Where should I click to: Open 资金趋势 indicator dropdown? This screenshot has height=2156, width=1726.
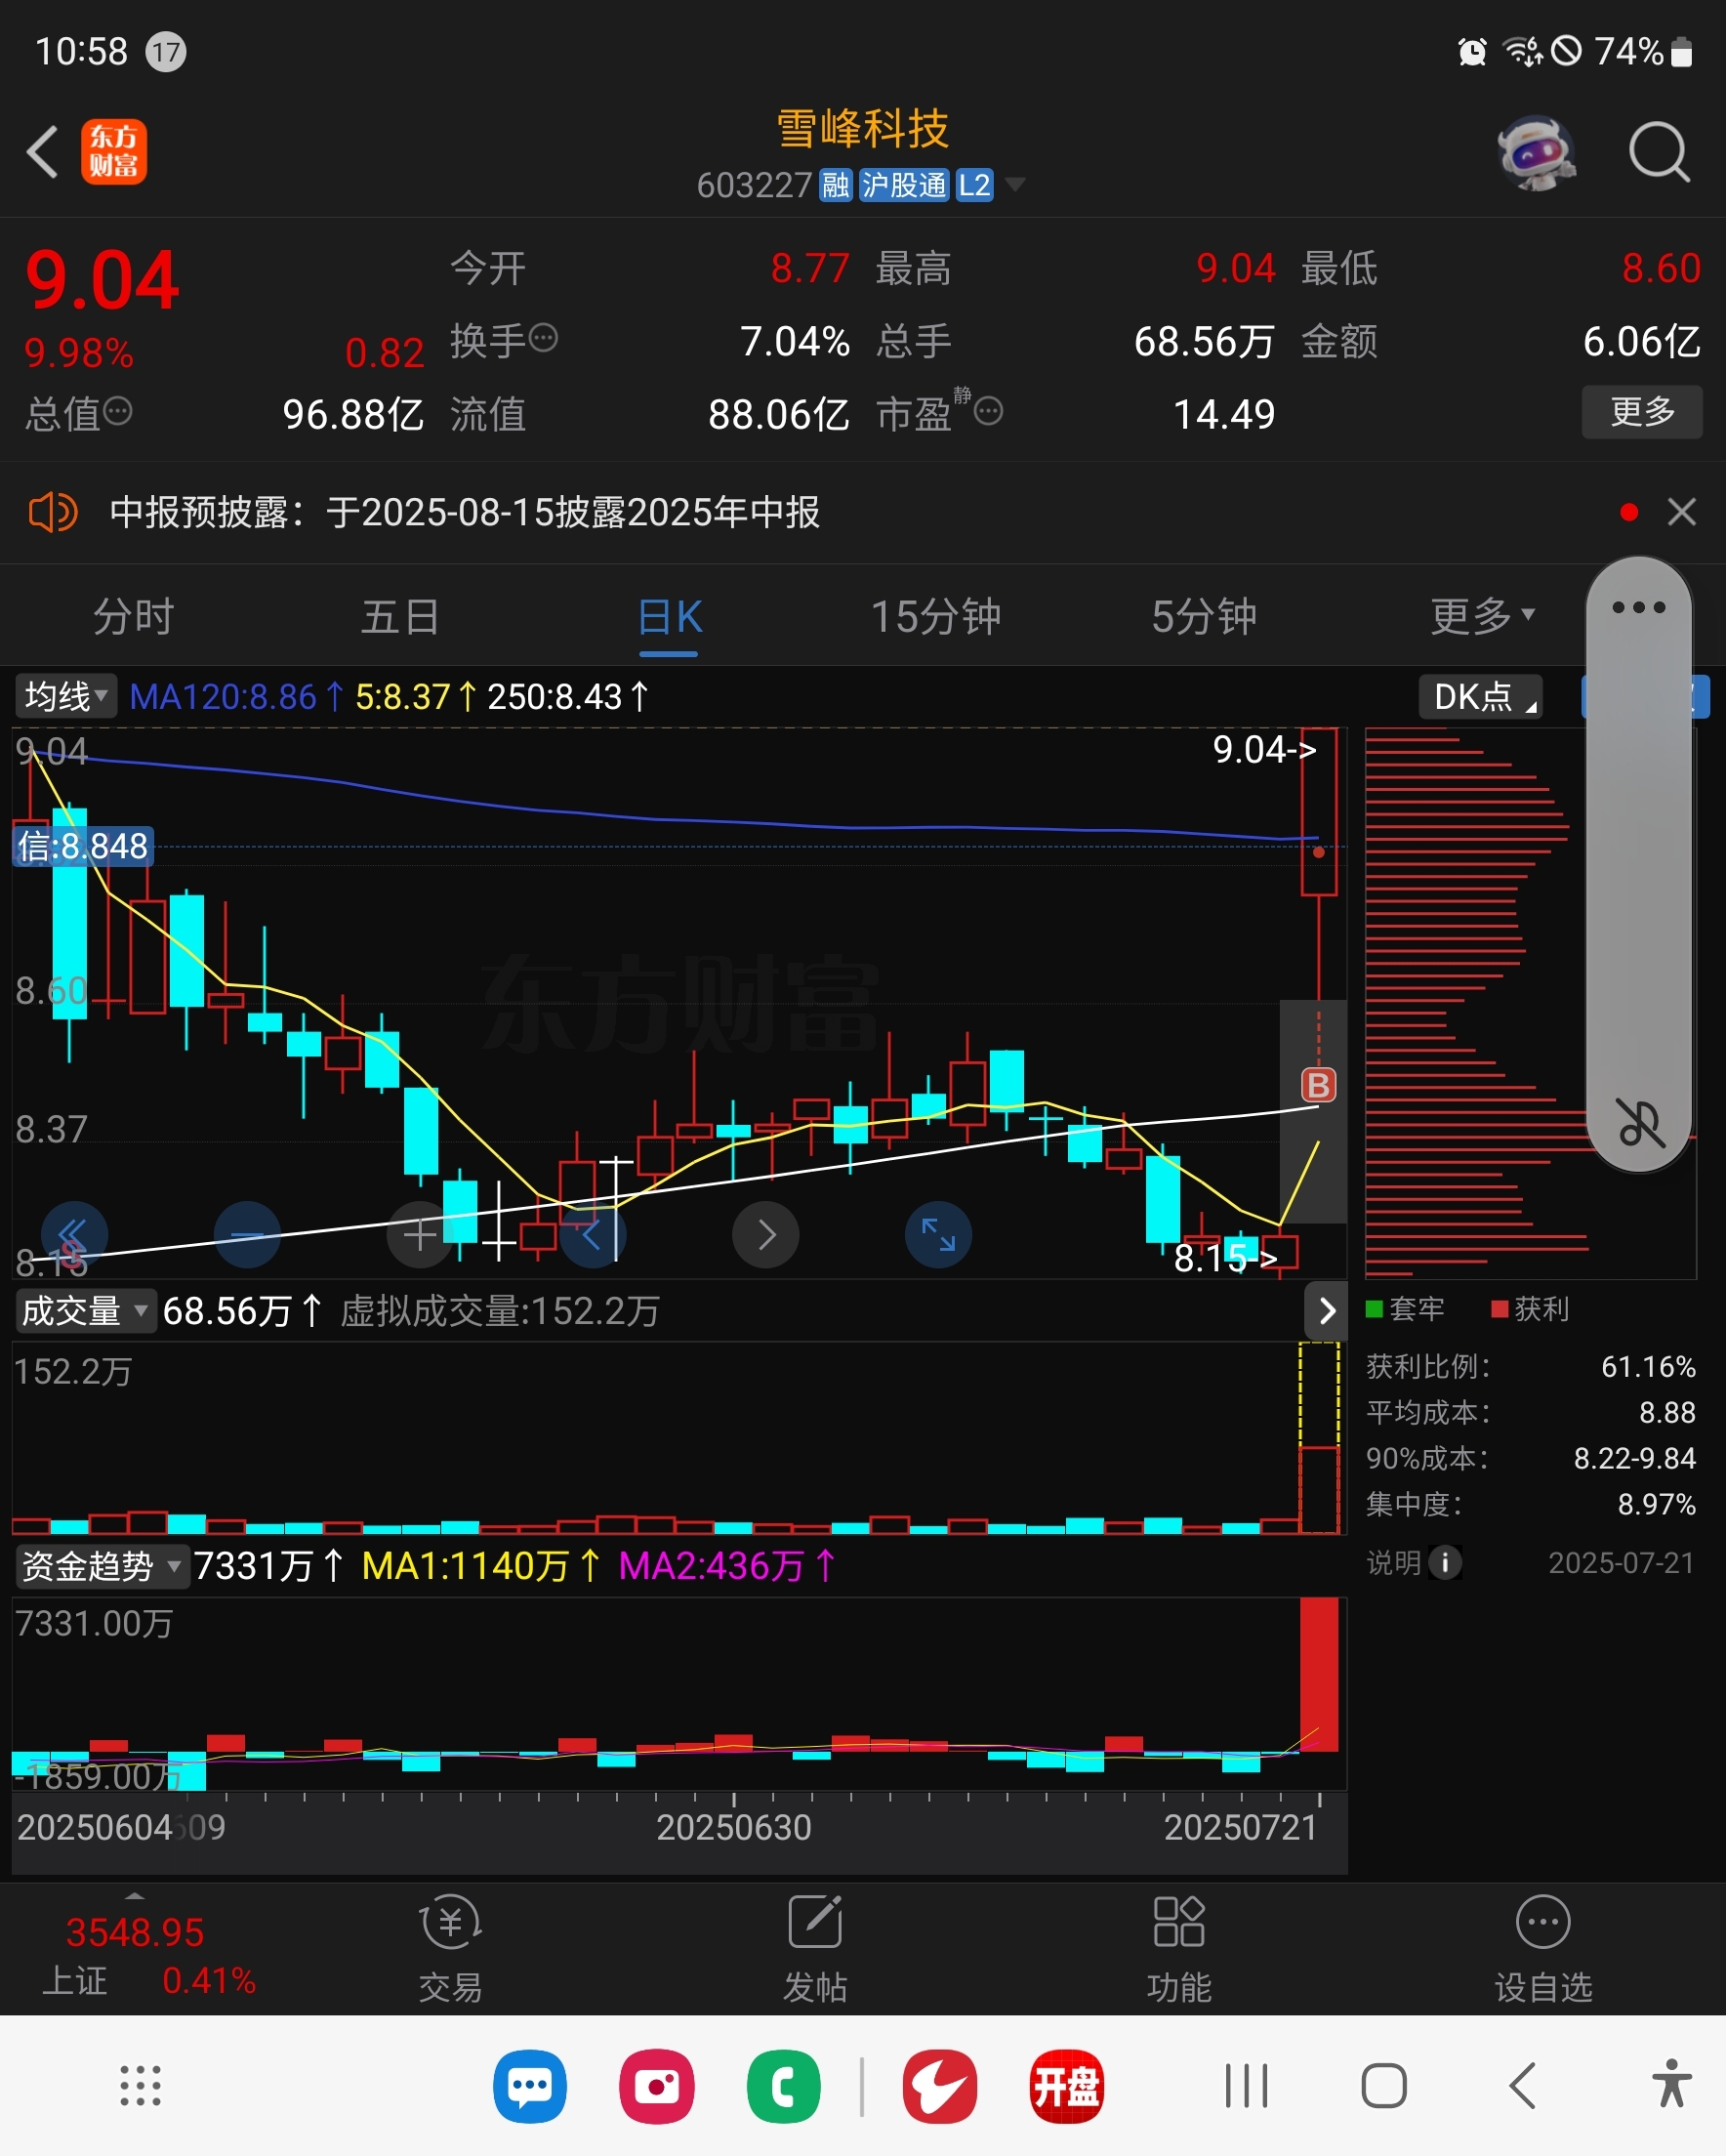click(102, 1565)
